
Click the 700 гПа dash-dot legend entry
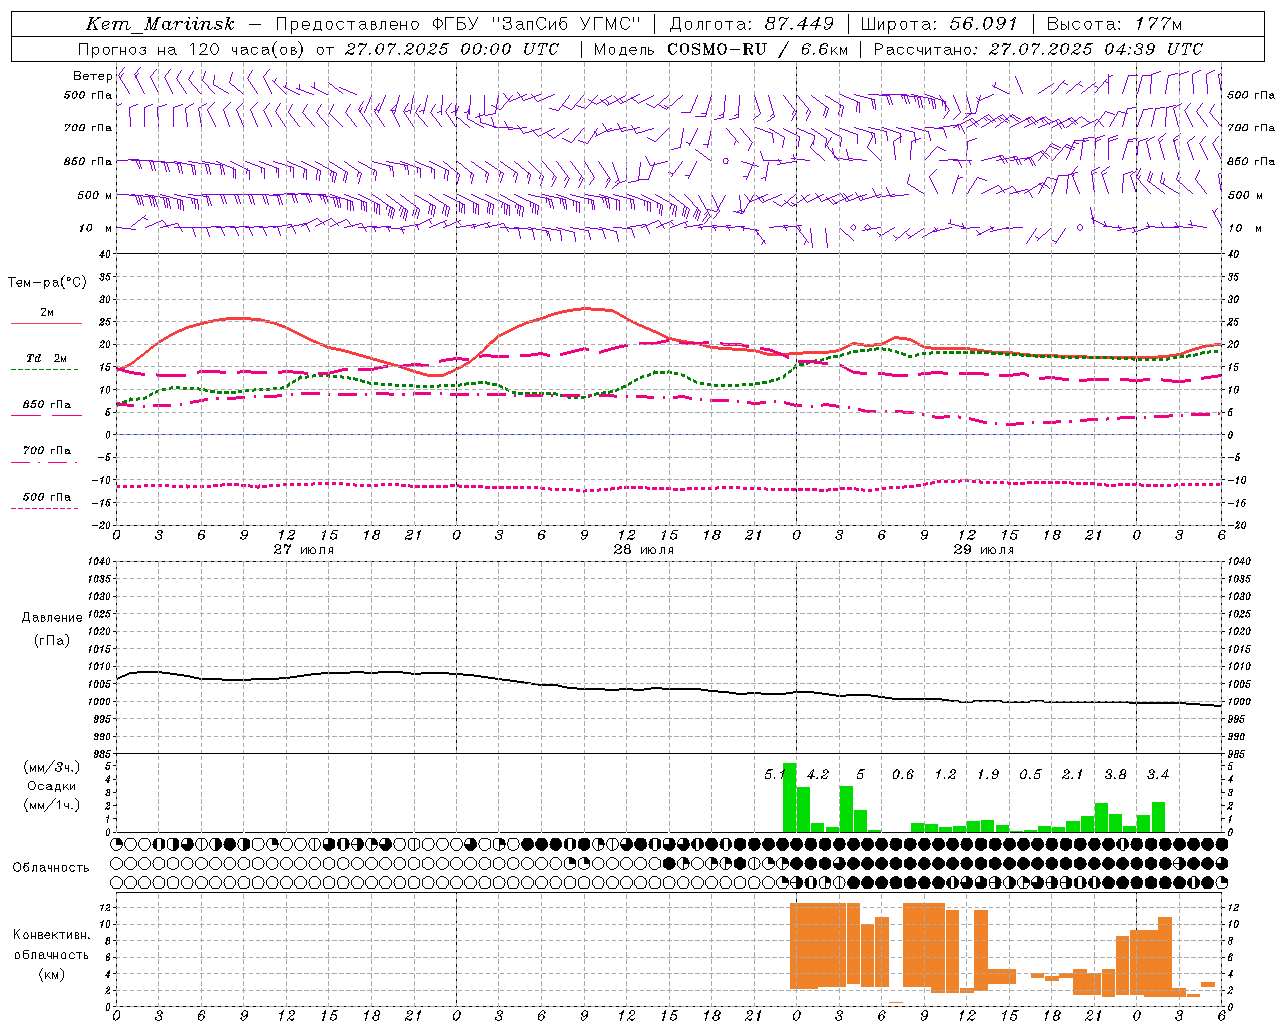tap(47, 450)
